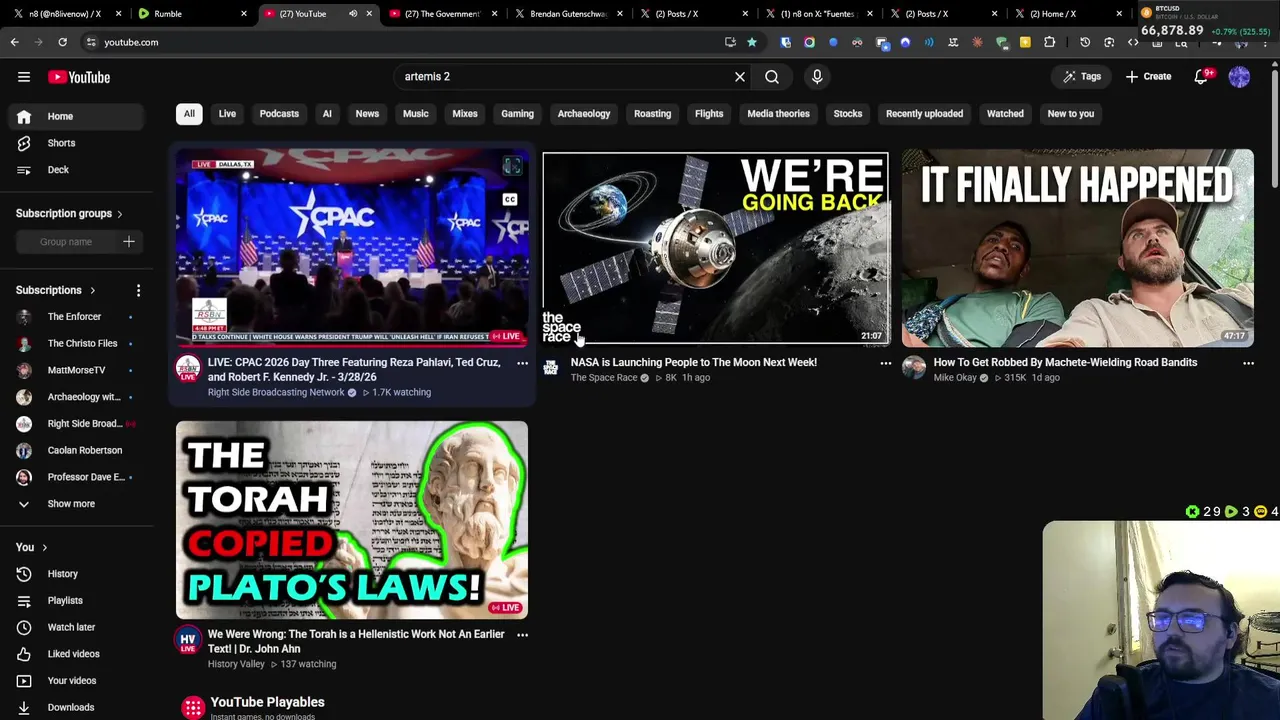The width and height of the screenshot is (1280, 720).
Task: Open Caolan Robertson subscription channel
Action: [75, 451]
